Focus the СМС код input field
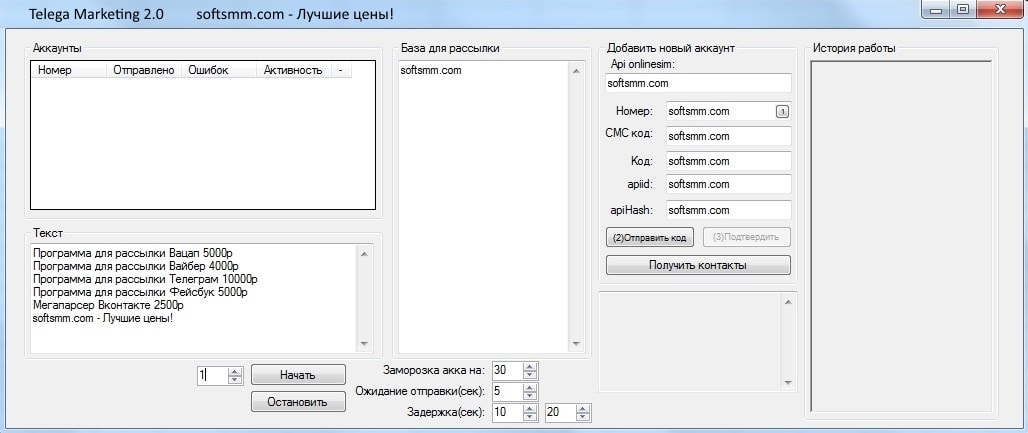This screenshot has width=1028, height=433. (727, 135)
